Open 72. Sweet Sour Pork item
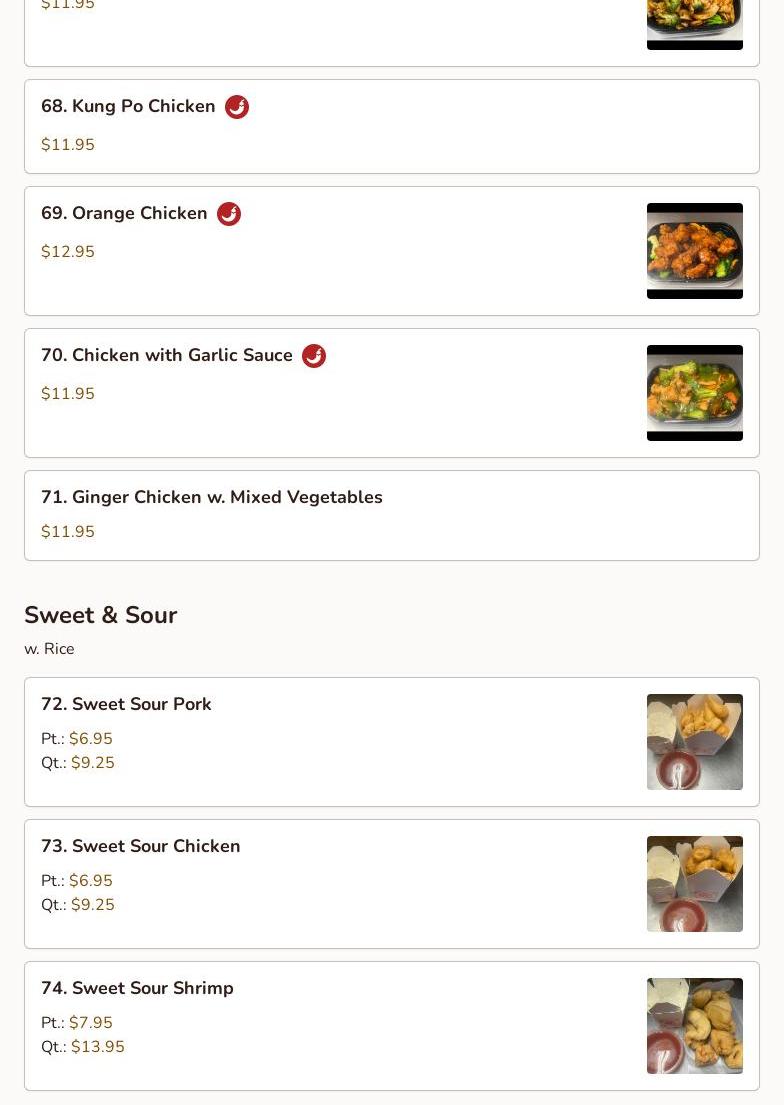The image size is (784, 1105). click(x=392, y=742)
